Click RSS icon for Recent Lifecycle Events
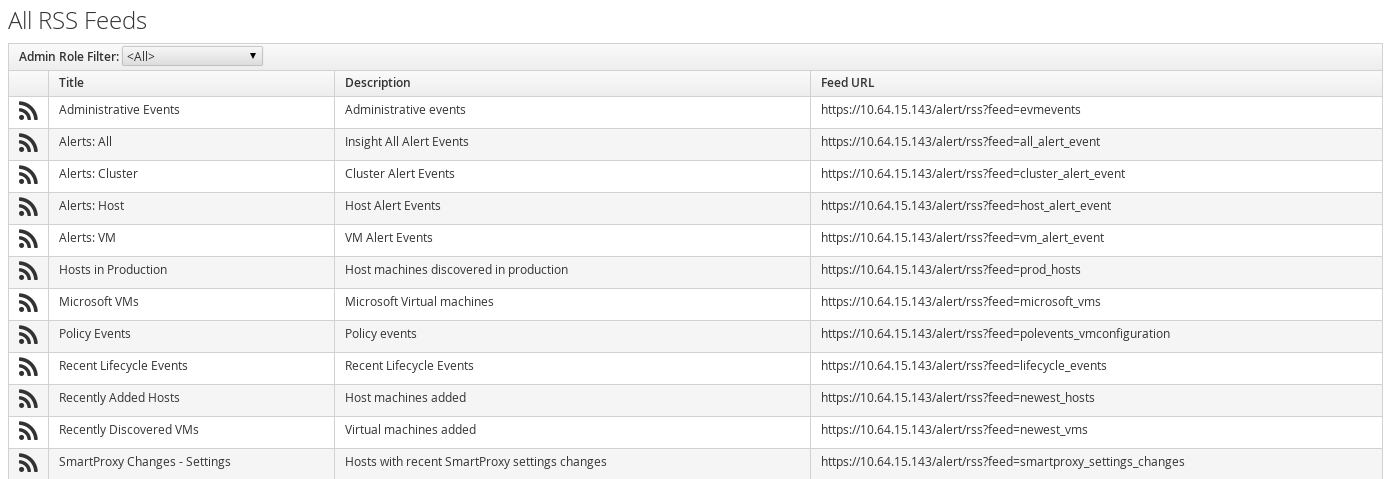 point(28,367)
